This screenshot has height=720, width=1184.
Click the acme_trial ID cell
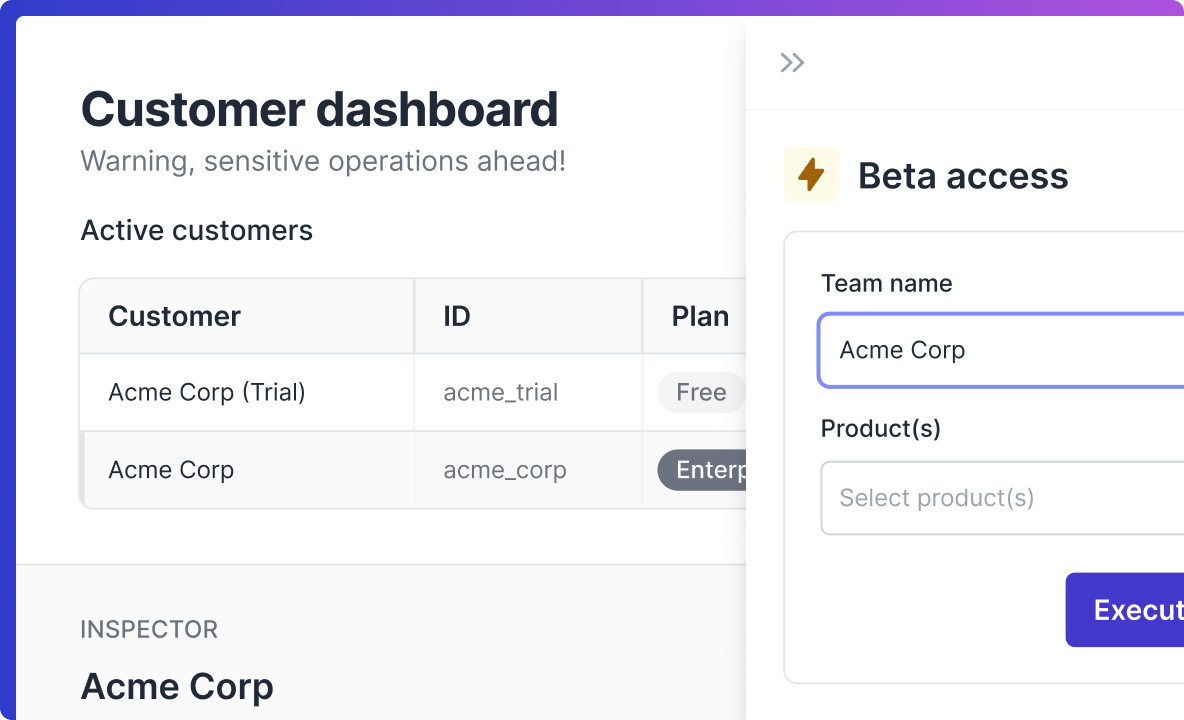click(500, 392)
